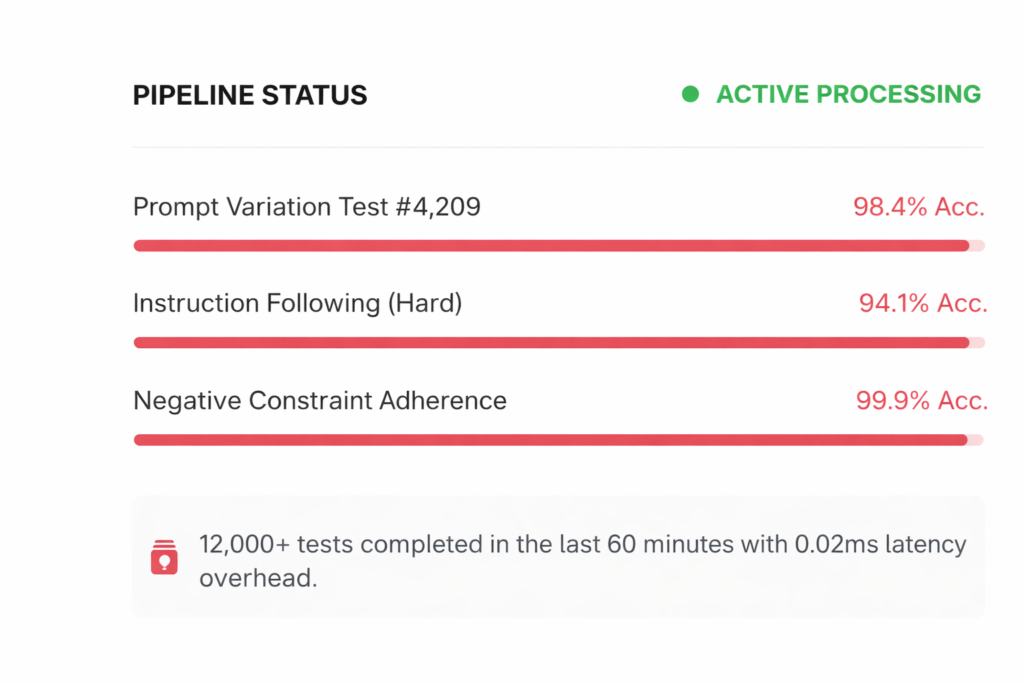Viewport: 1024px width, 683px height.
Task: Click the ACTIVE PROCESSING status indicator
Action: 848,94
